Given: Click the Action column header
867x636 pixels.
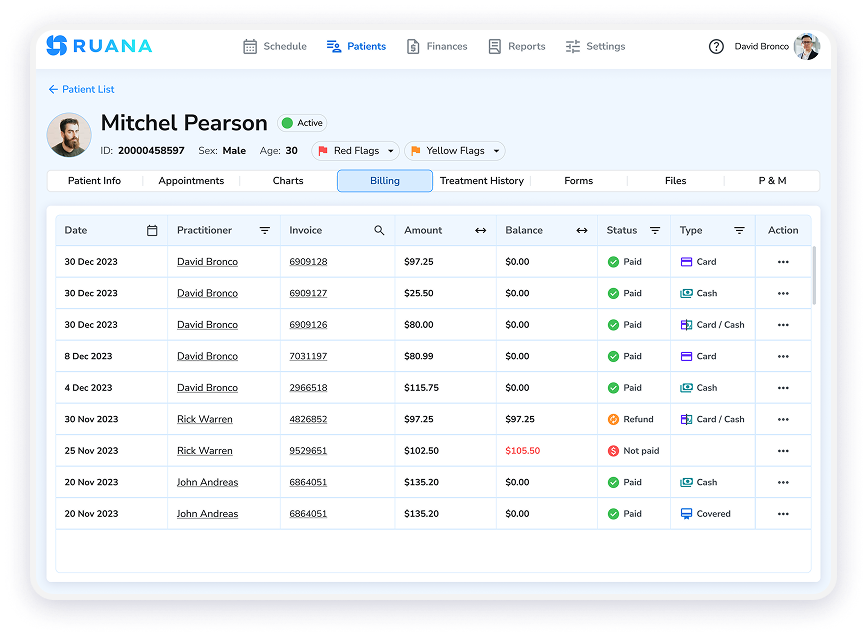Looking at the screenshot, I should coord(783,231).
